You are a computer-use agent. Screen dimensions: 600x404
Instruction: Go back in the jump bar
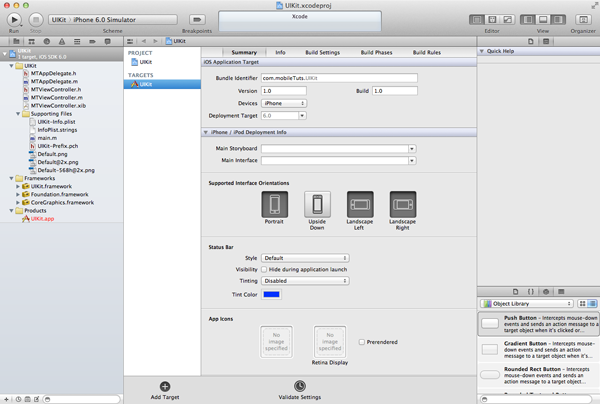(x=144, y=41)
